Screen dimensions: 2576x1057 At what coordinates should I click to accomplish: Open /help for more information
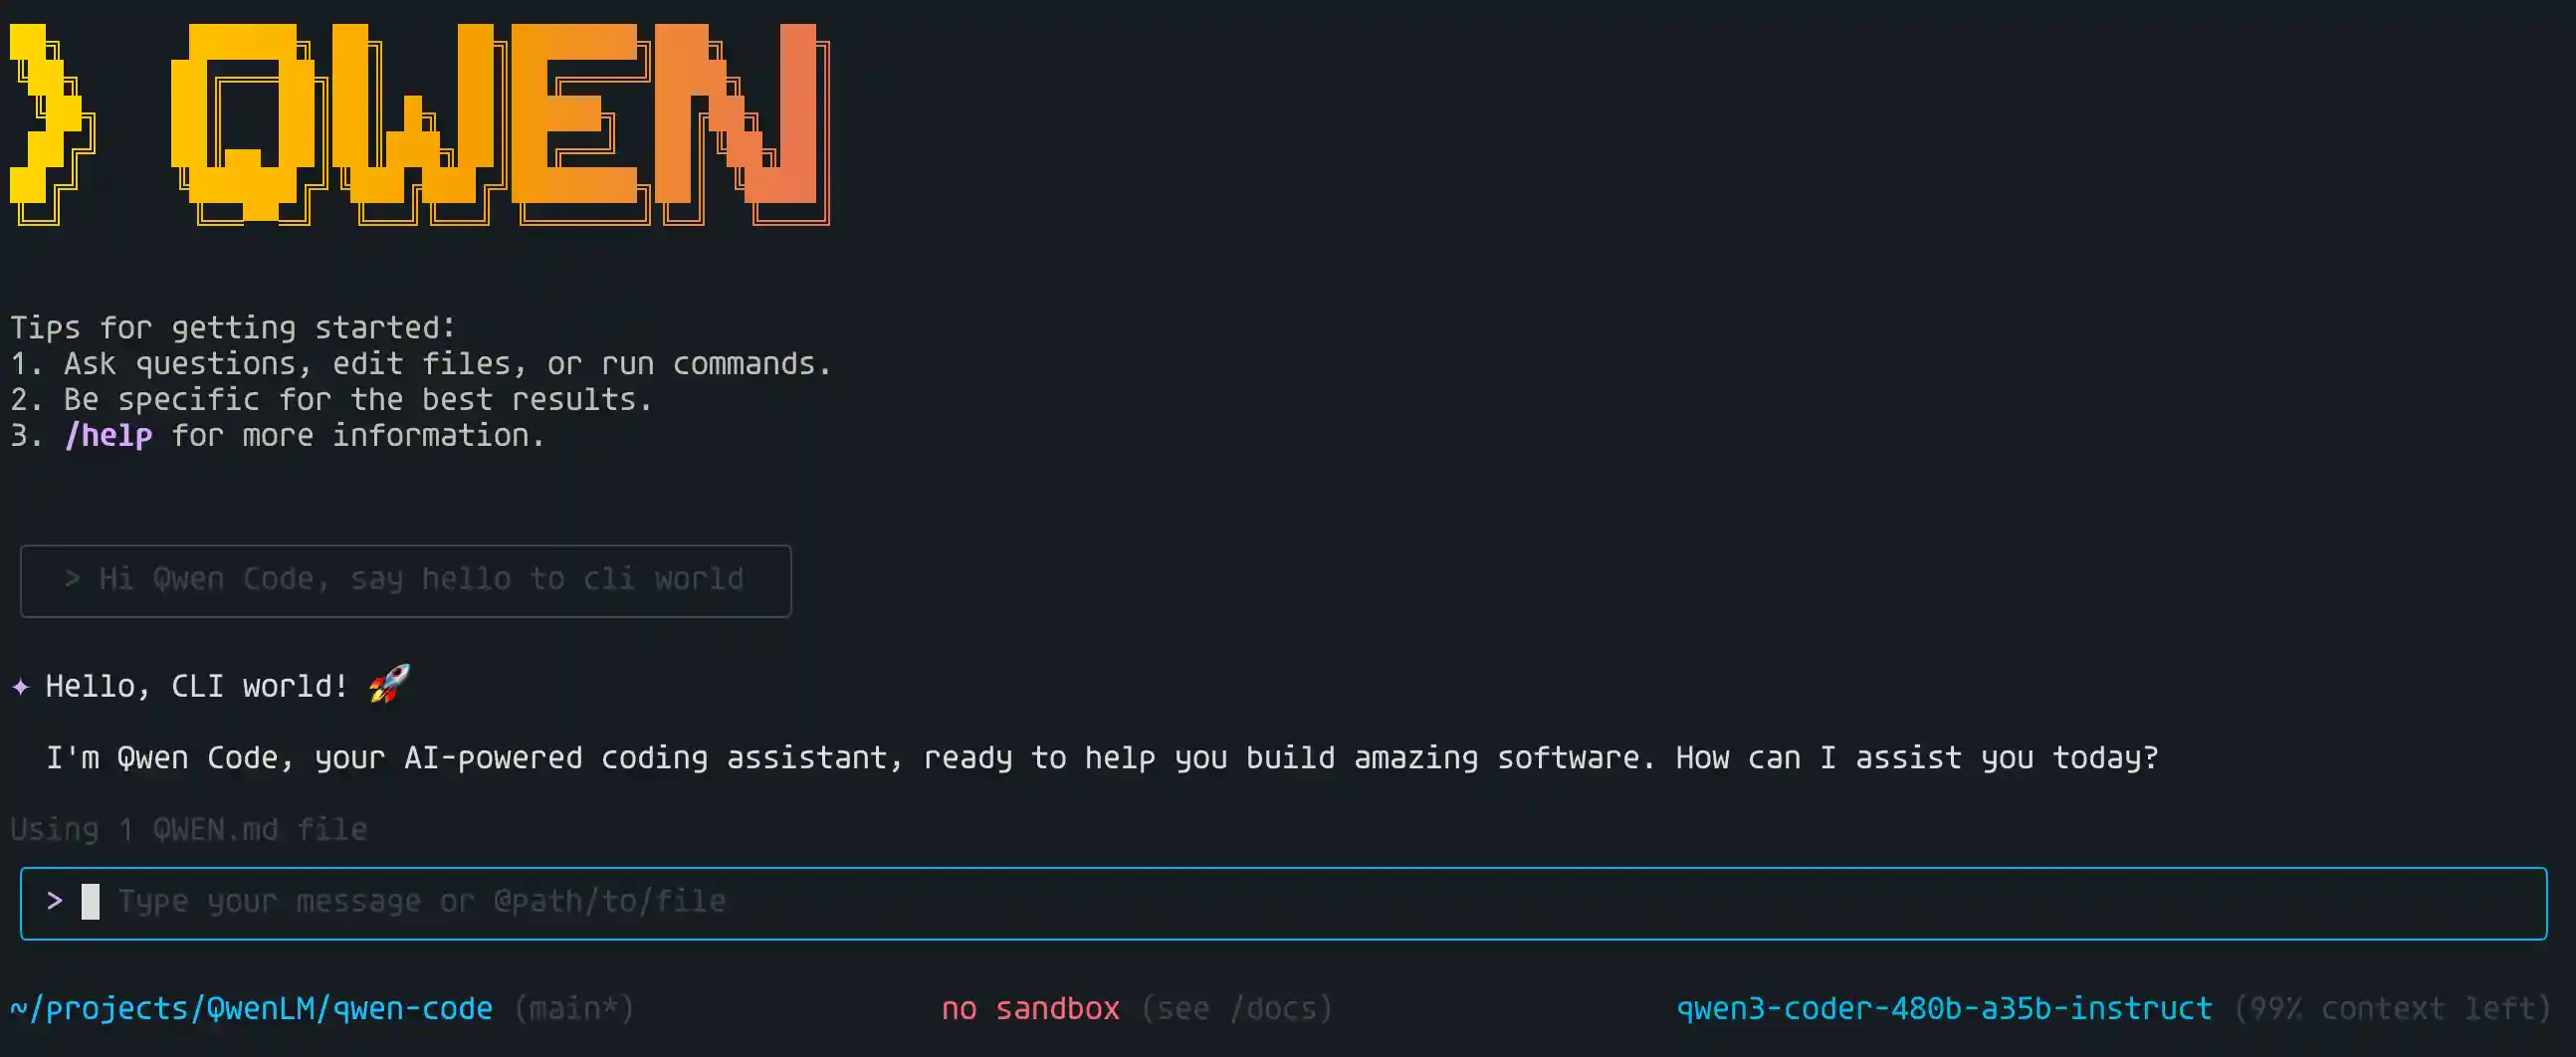pyautogui.click(x=108, y=435)
